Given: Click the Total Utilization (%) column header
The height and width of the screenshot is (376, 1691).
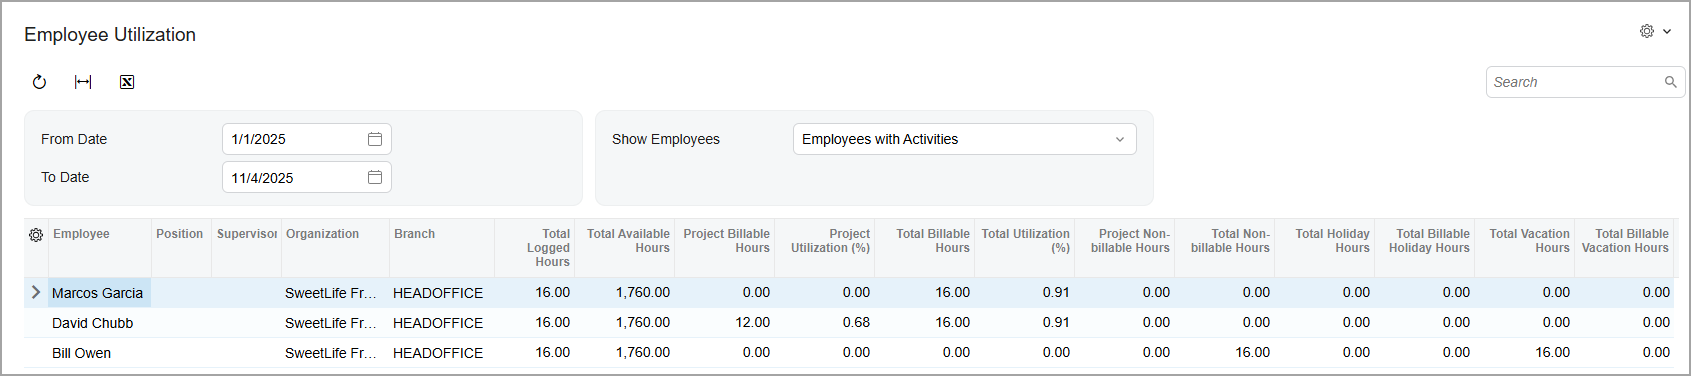Looking at the screenshot, I should [1025, 241].
